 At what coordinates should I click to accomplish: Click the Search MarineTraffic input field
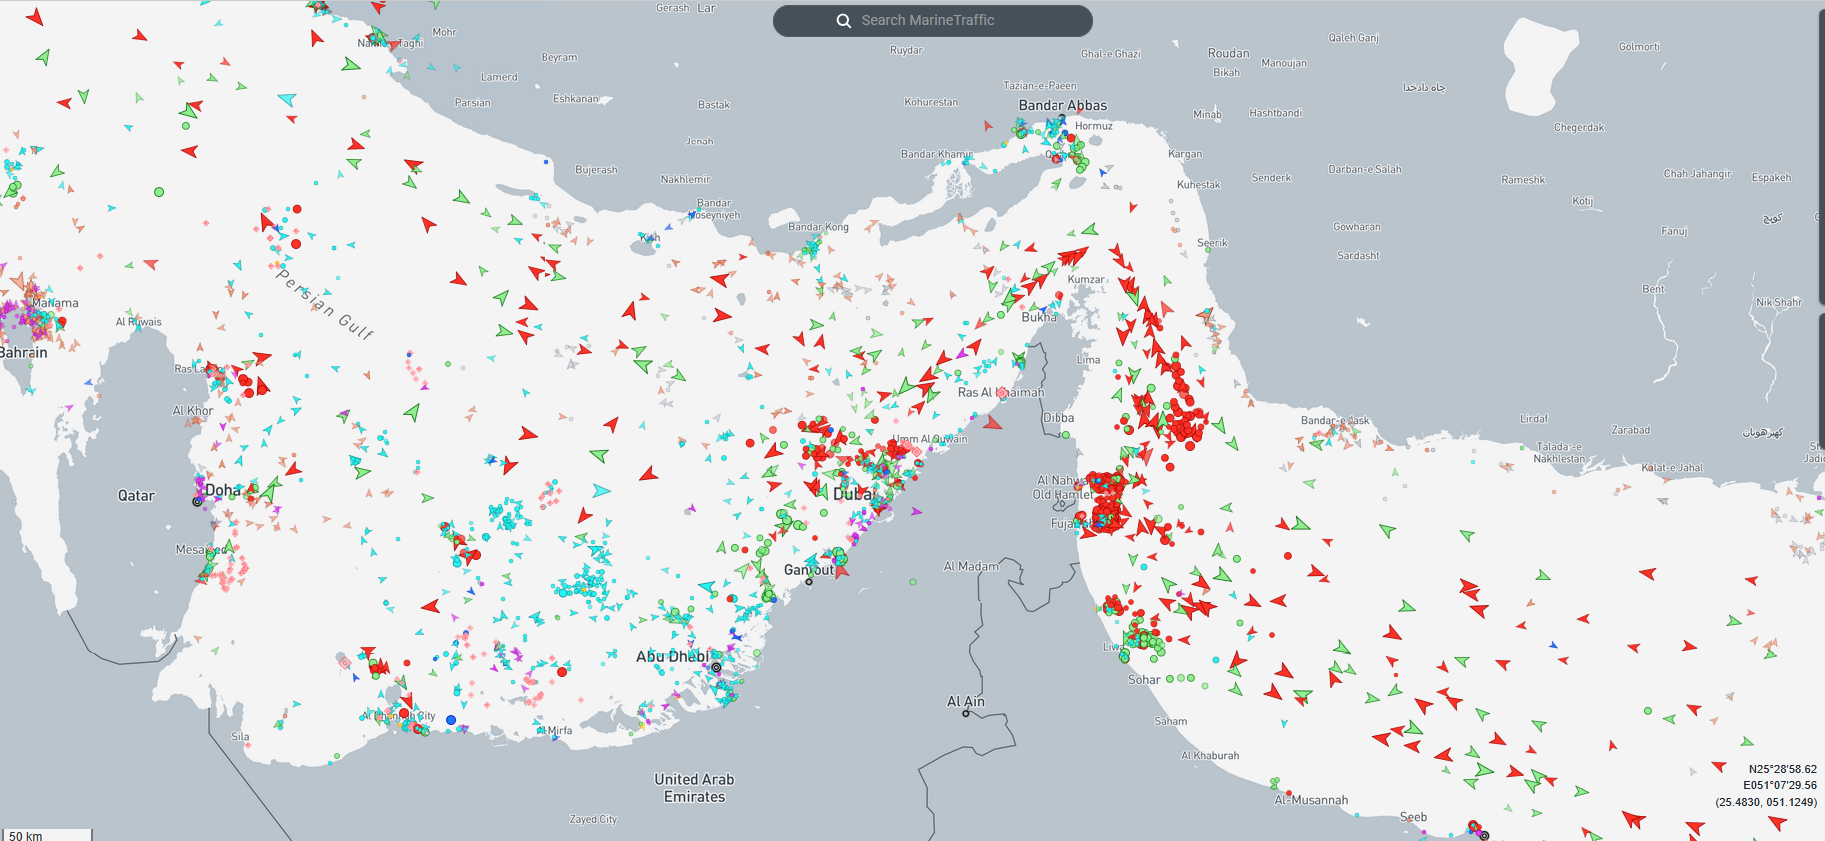[932, 20]
